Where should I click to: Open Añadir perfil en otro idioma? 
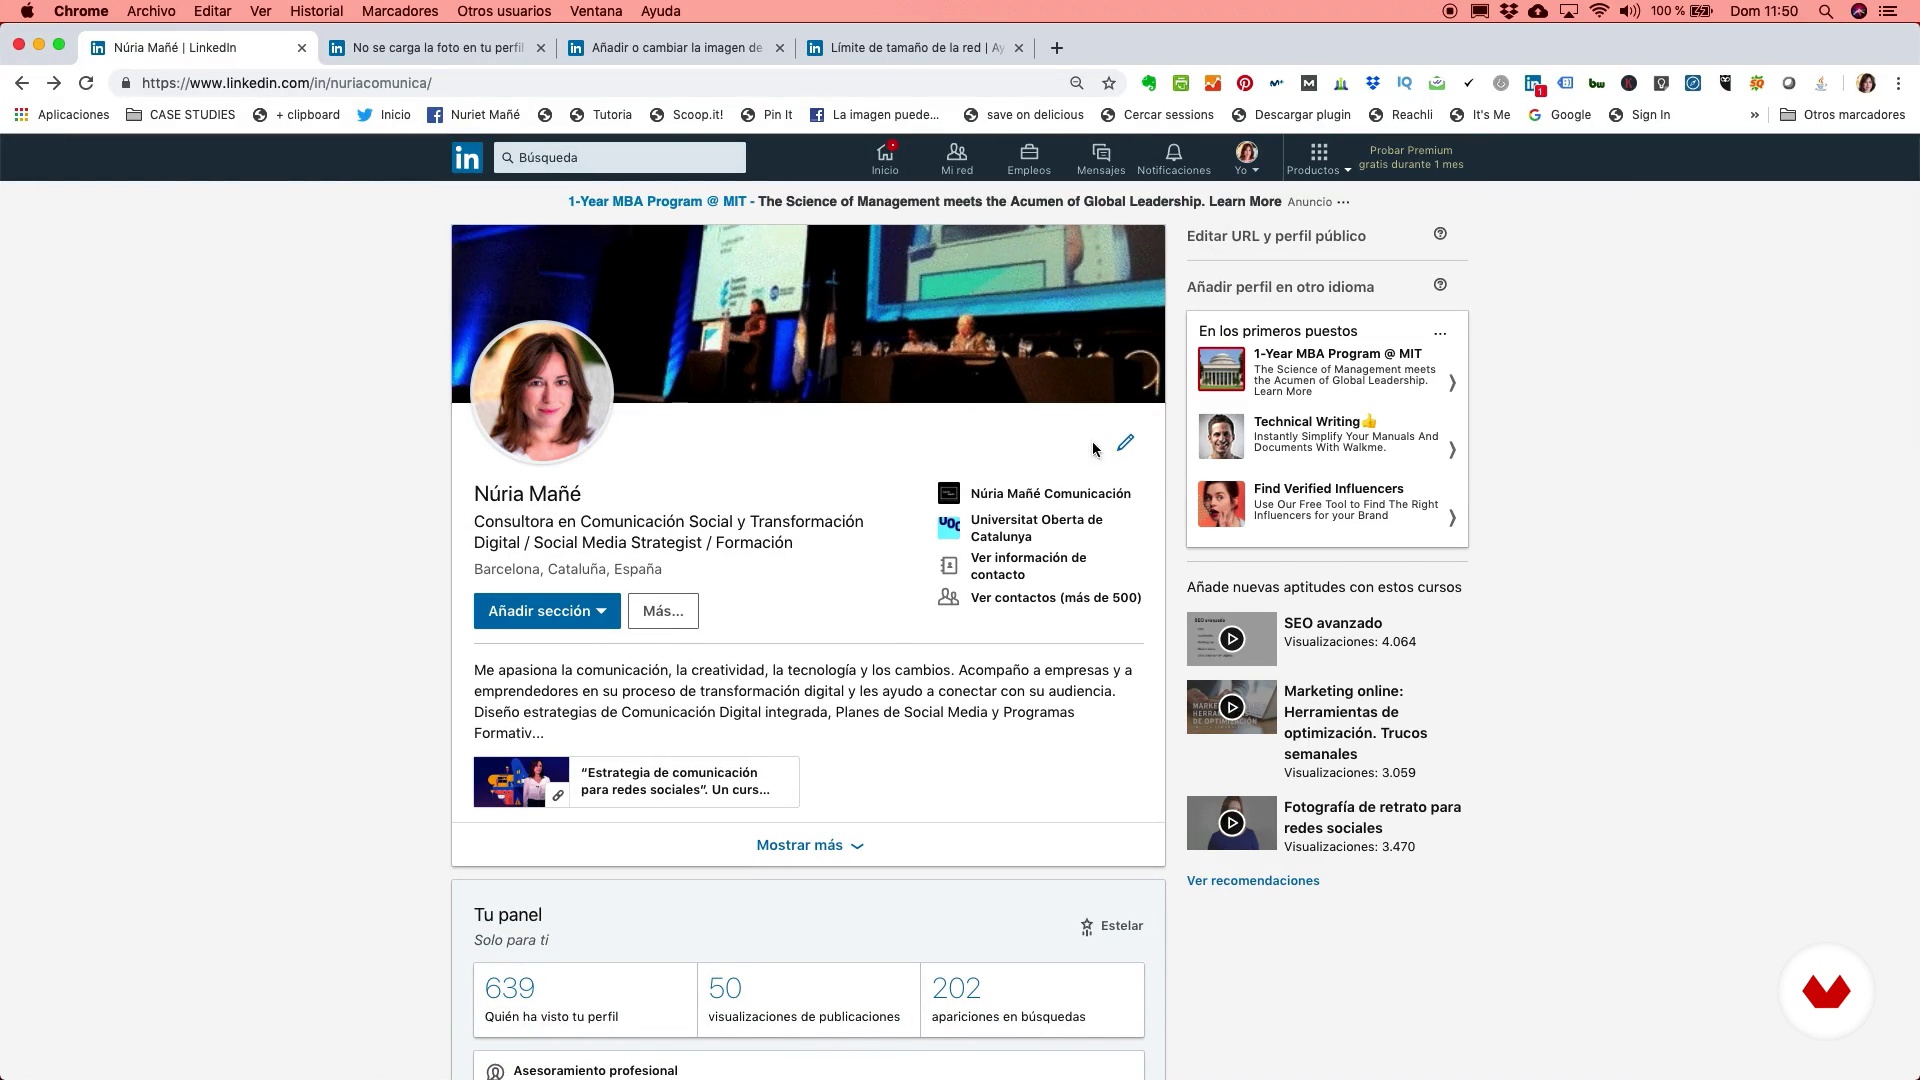point(1280,287)
